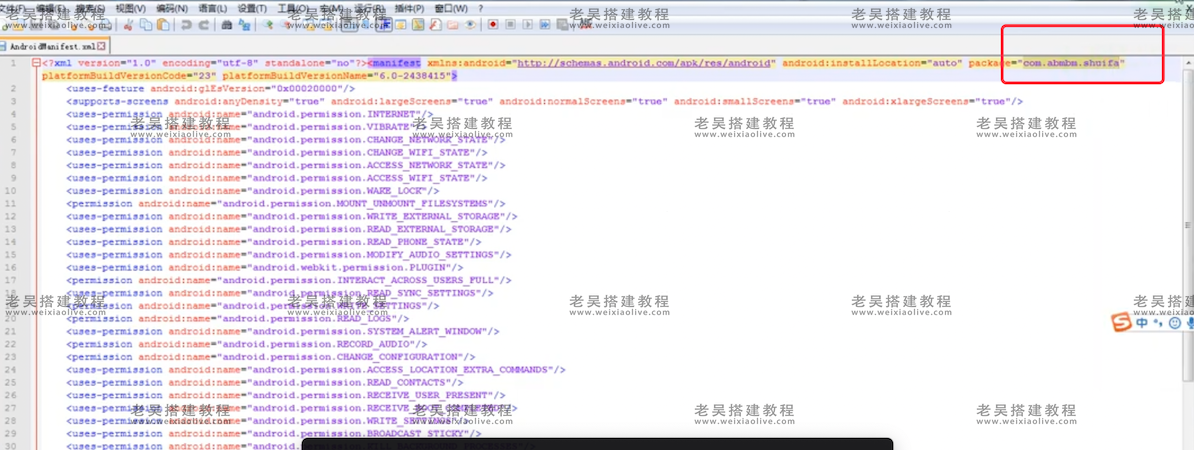Viewport: 1194px width, 450px height.
Task: Open the 视图(V) menu
Action: coord(130,8)
